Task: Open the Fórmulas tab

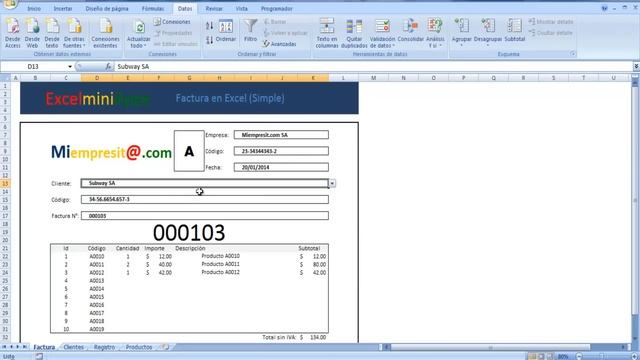Action: pos(153,9)
